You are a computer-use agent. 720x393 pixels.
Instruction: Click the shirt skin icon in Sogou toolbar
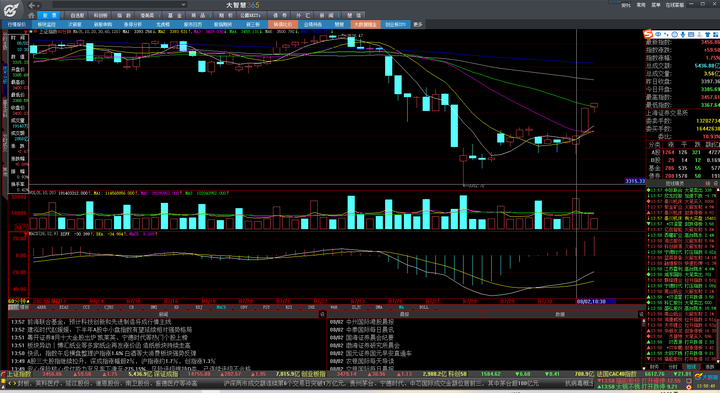click(x=708, y=34)
